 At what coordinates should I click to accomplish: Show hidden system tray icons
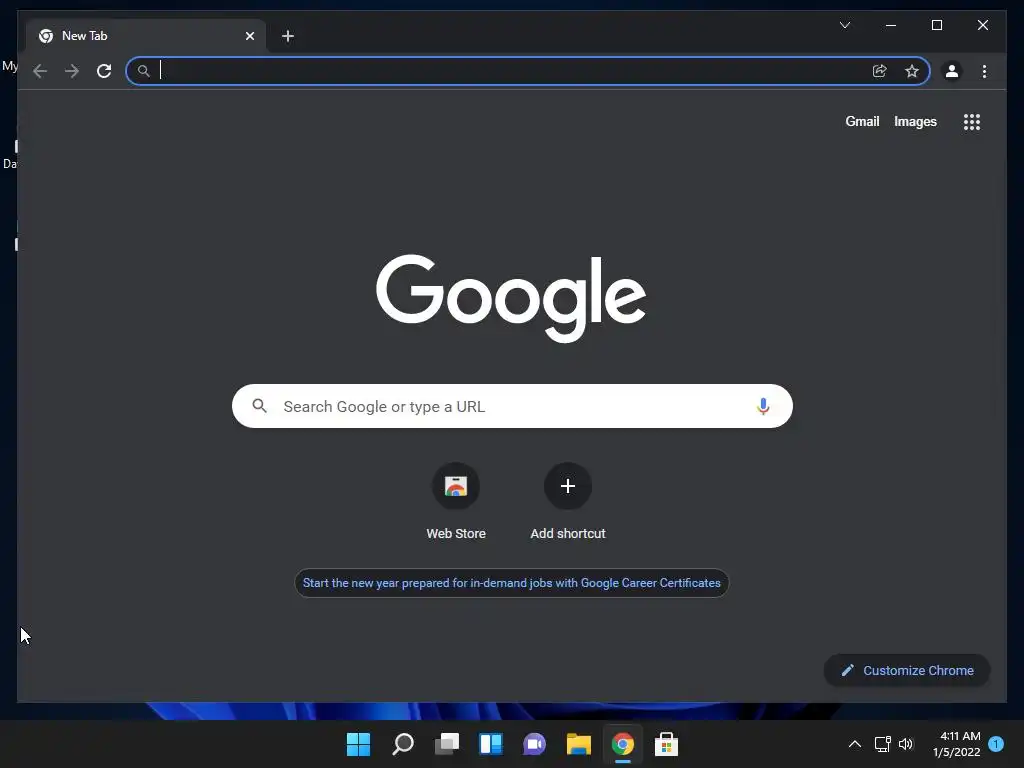coord(854,744)
